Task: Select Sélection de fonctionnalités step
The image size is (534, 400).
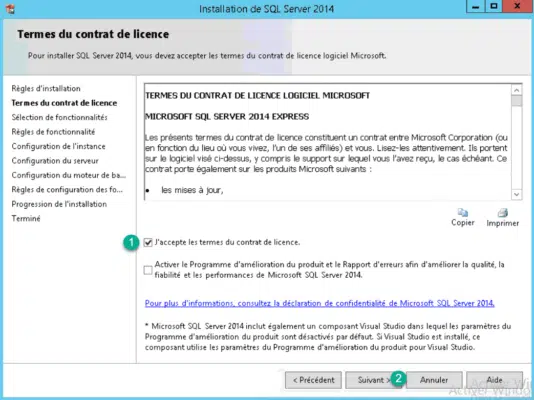Action: [x=59, y=117]
